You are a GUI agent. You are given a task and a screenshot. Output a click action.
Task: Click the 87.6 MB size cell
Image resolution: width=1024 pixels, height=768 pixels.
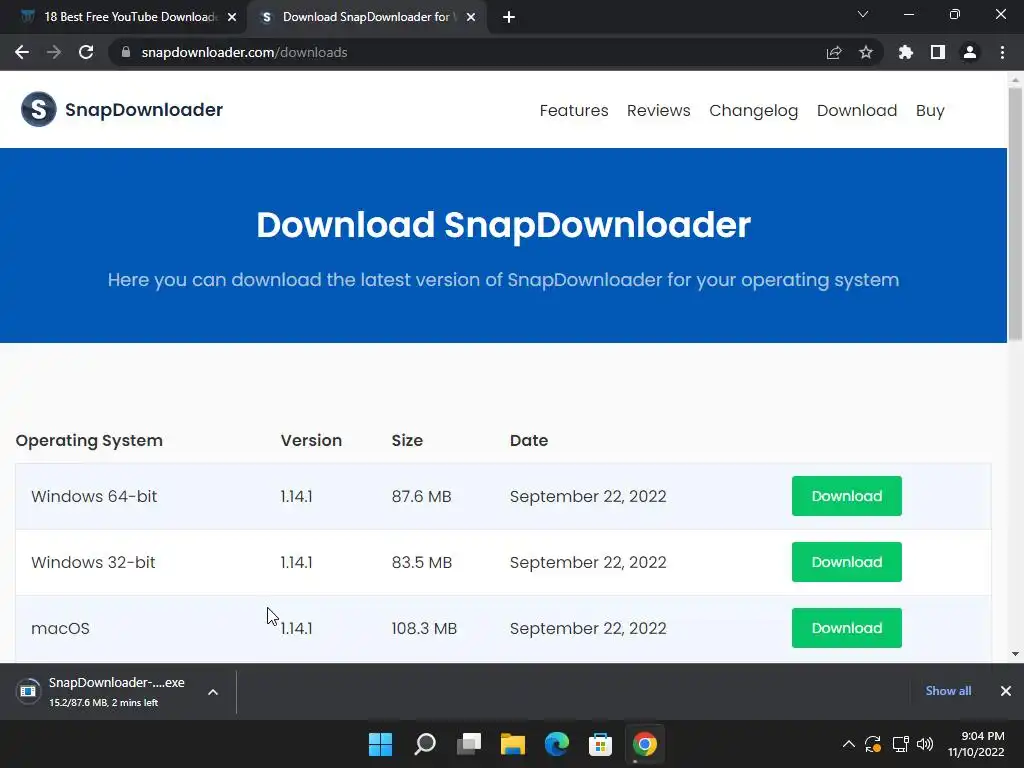click(x=421, y=496)
